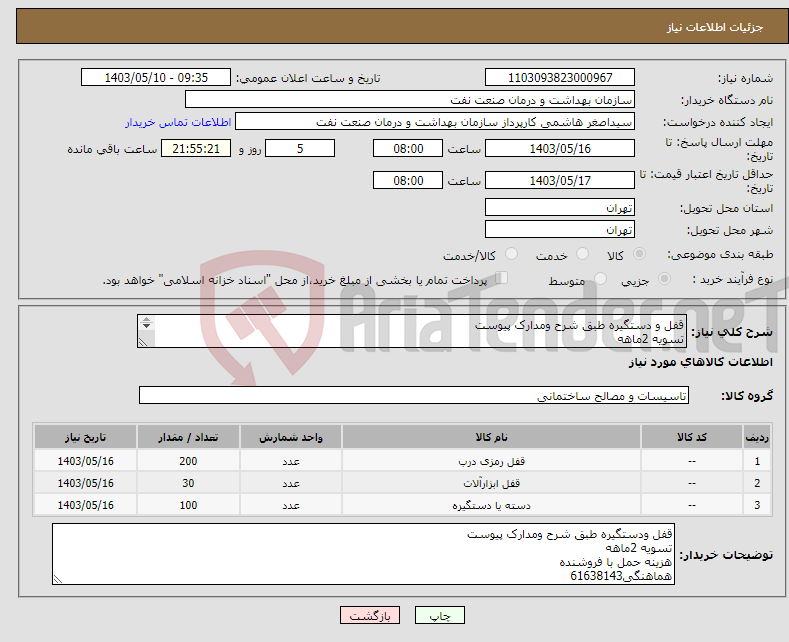Select the متوسط purchase type radio
789x642 pixels.
600,278
